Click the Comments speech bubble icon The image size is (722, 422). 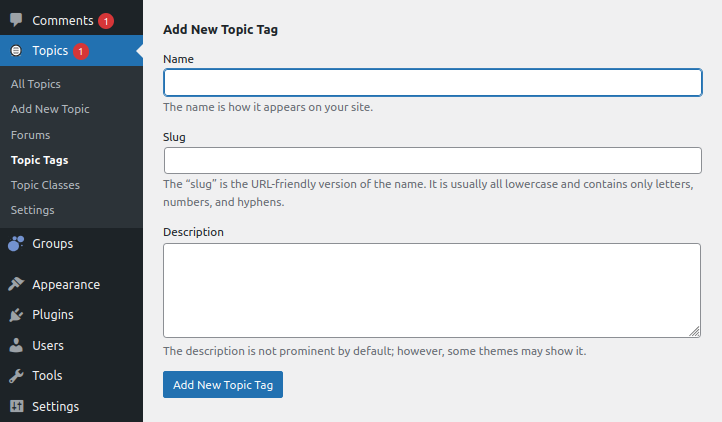click(16, 20)
